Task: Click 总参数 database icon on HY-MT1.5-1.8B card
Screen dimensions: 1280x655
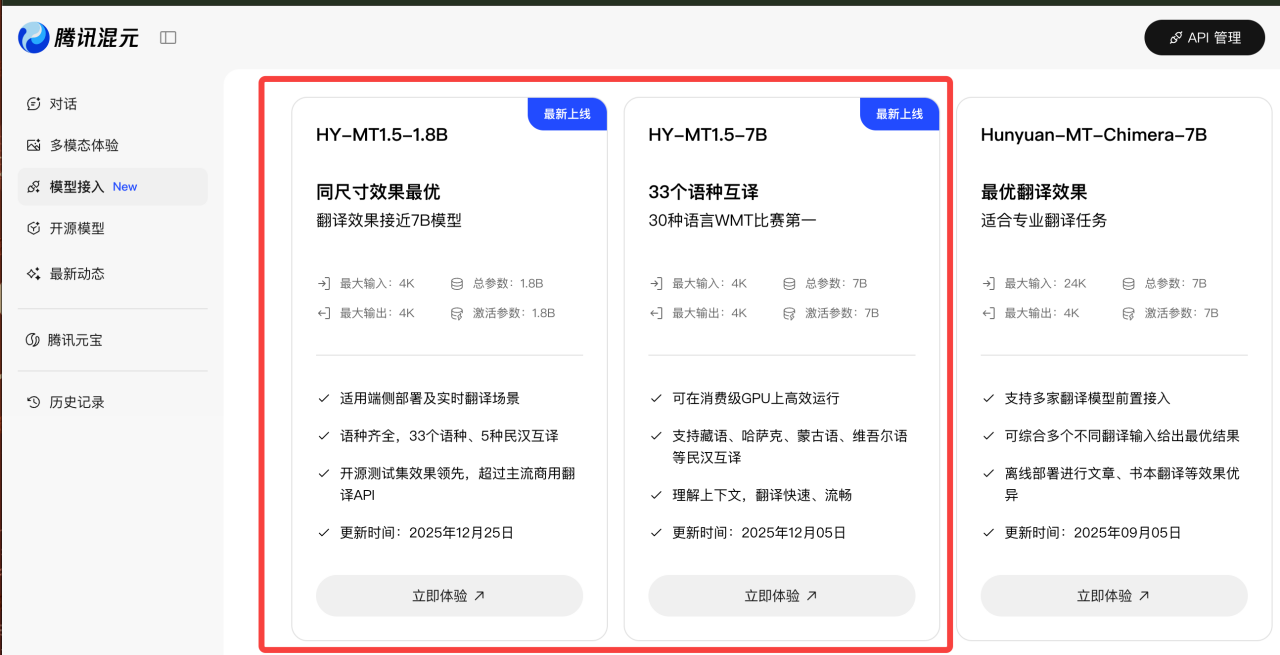Action: (x=457, y=283)
